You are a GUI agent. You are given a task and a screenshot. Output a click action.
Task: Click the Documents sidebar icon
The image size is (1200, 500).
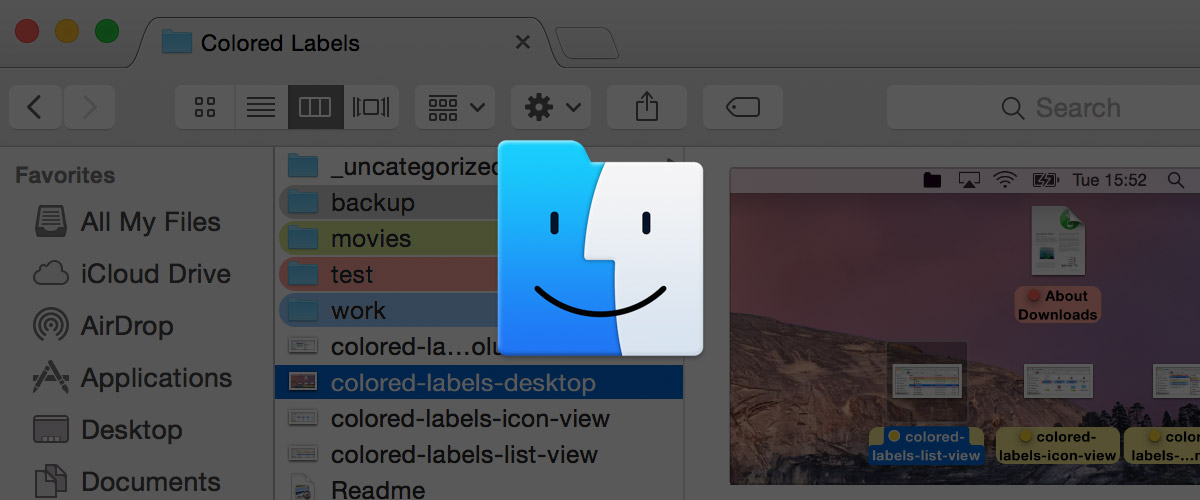(x=51, y=482)
